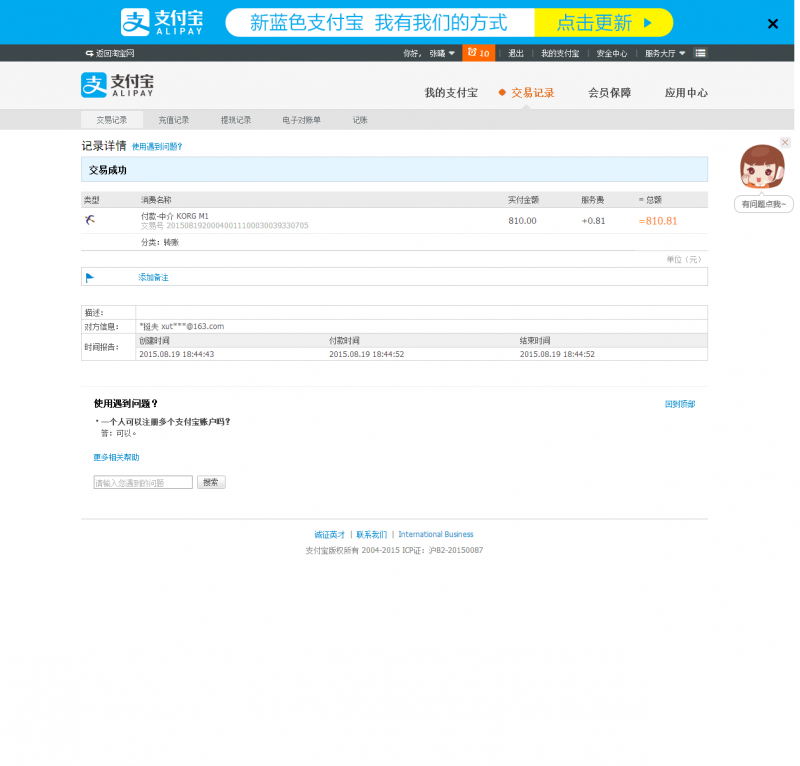Click the blue flag icon beside 添加备注
Image resolution: width=800 pixels, height=766 pixels.
pos(90,277)
